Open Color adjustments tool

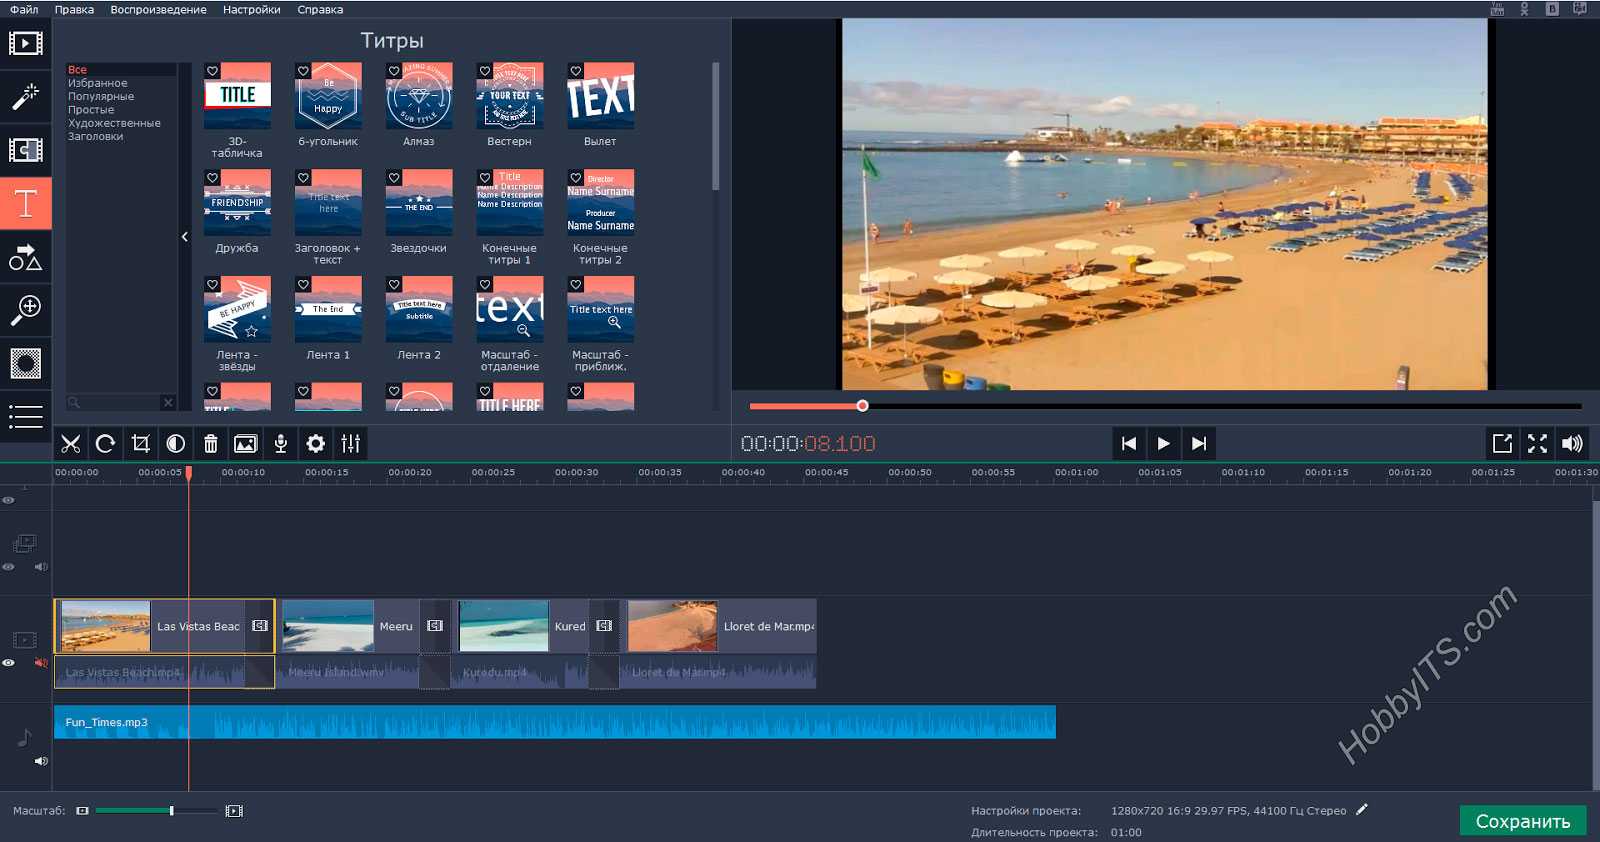click(x=176, y=443)
